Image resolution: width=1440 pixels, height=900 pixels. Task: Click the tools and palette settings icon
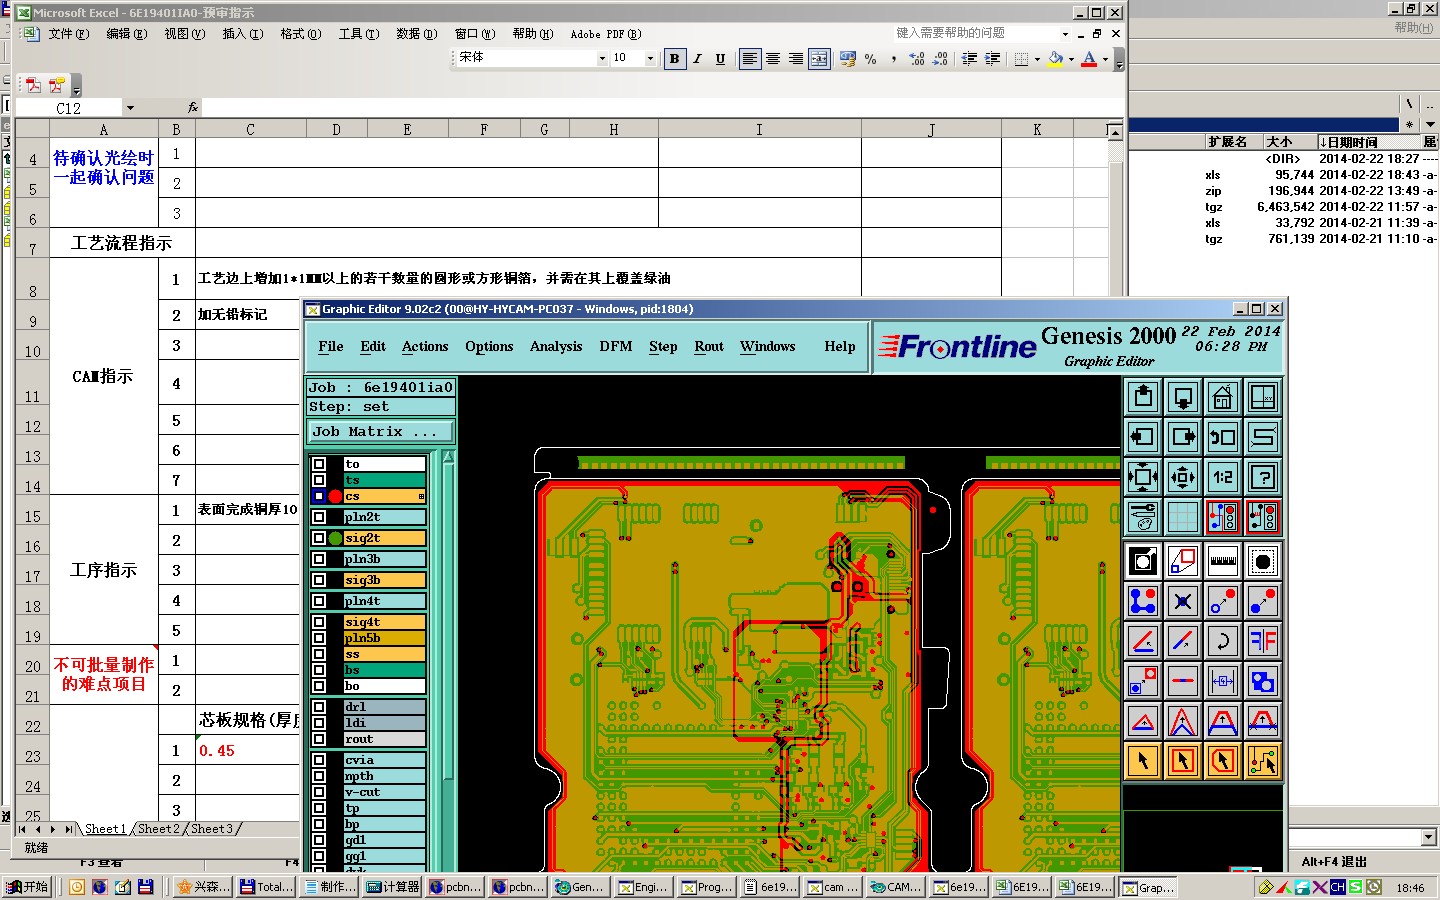tap(1143, 517)
